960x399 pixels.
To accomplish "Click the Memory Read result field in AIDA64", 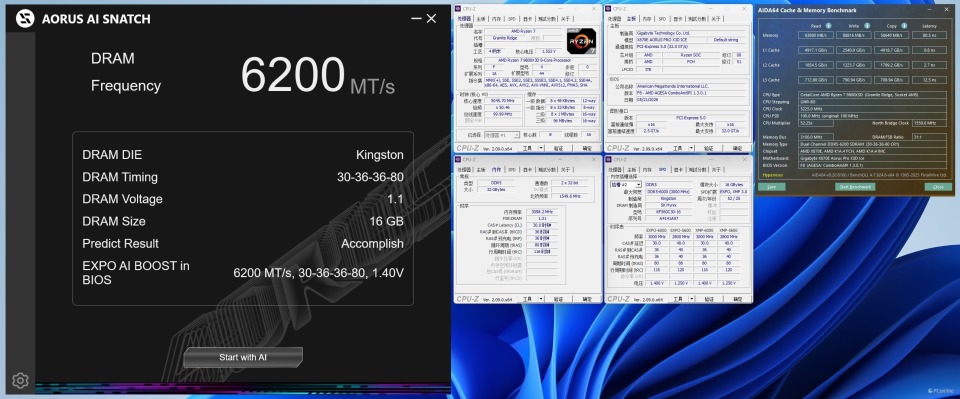I will pos(816,35).
